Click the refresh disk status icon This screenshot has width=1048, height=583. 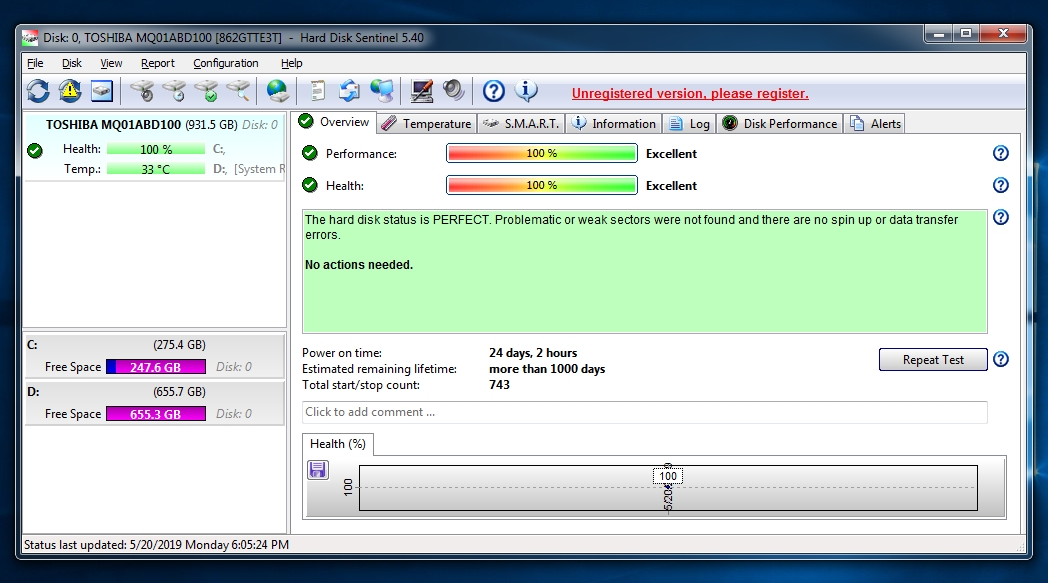[x=38, y=91]
